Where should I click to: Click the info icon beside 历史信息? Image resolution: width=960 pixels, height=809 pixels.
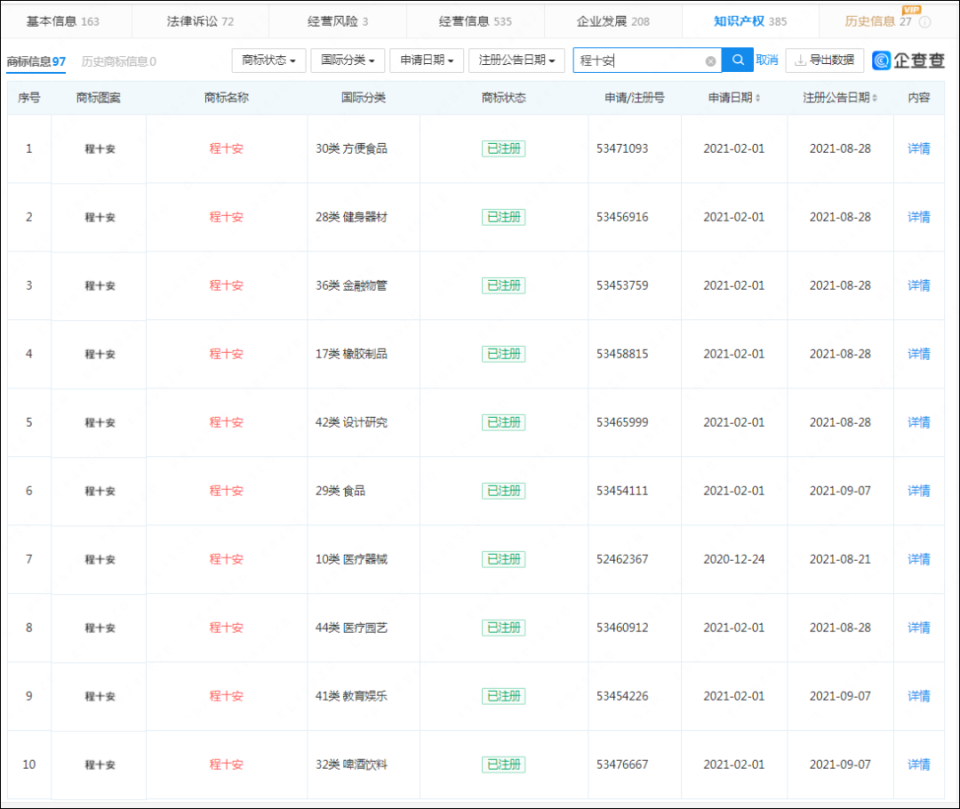(925, 22)
